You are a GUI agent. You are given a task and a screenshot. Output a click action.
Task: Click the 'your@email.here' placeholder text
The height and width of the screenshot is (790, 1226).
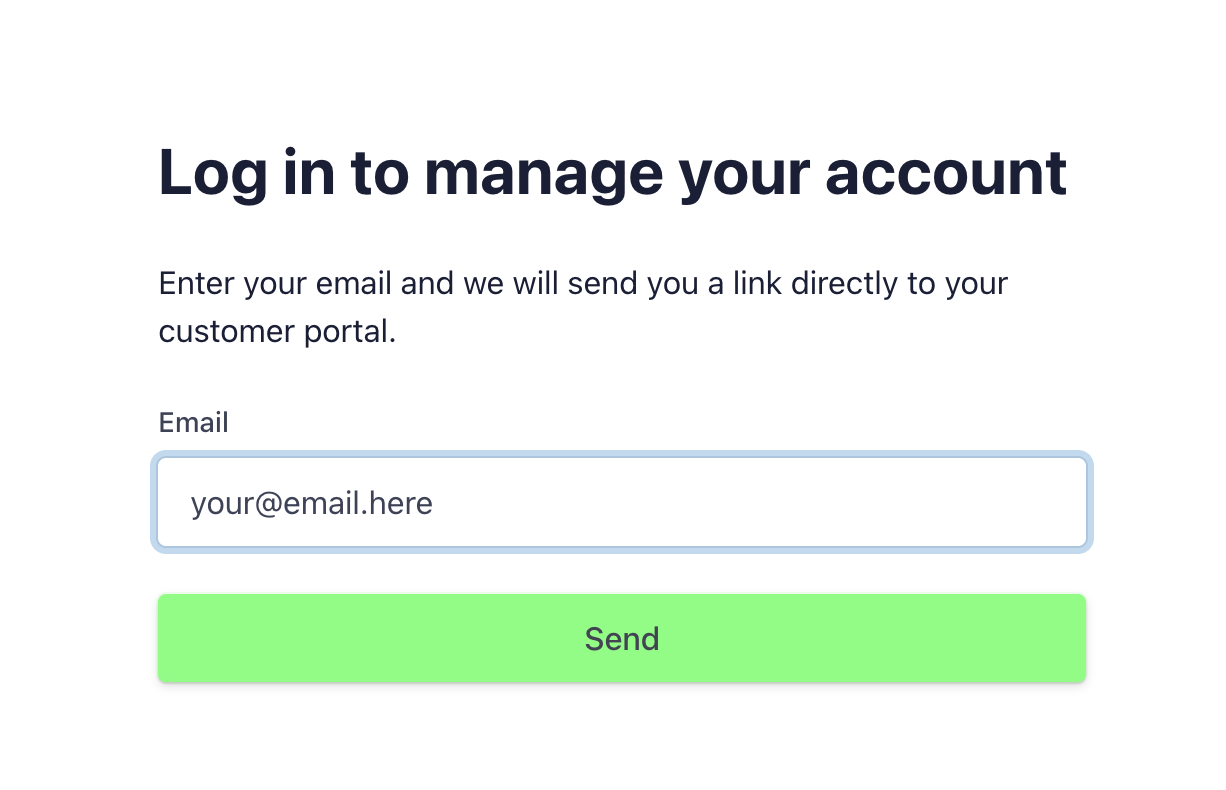(311, 502)
